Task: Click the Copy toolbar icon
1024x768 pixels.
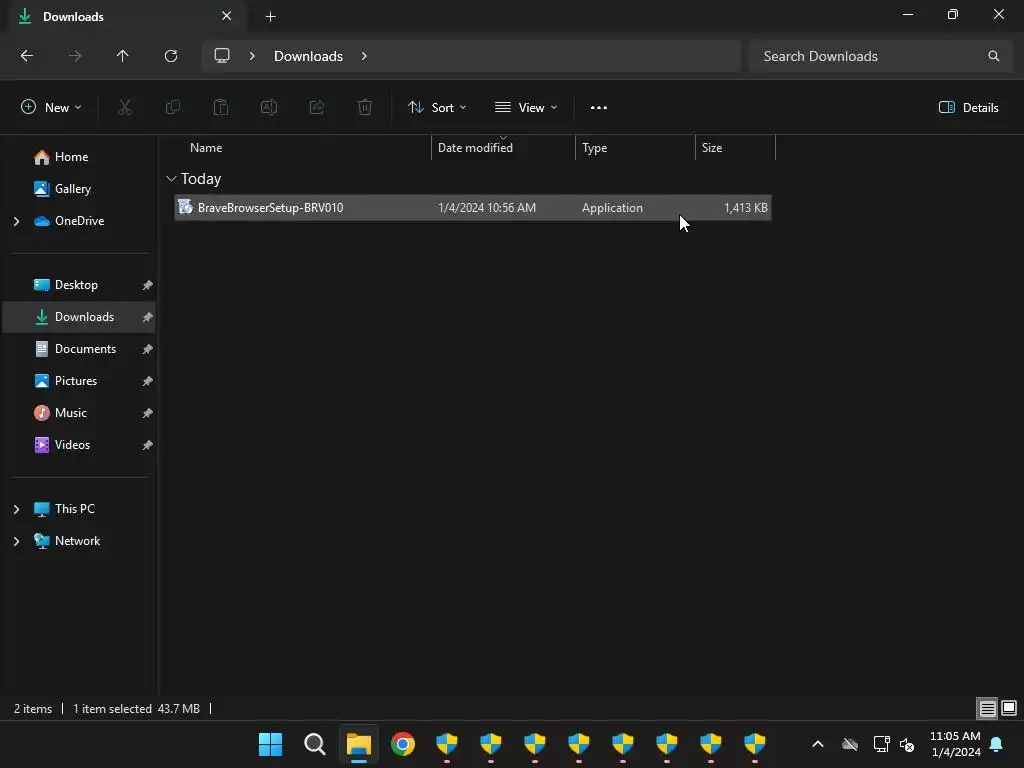Action: [x=173, y=108]
